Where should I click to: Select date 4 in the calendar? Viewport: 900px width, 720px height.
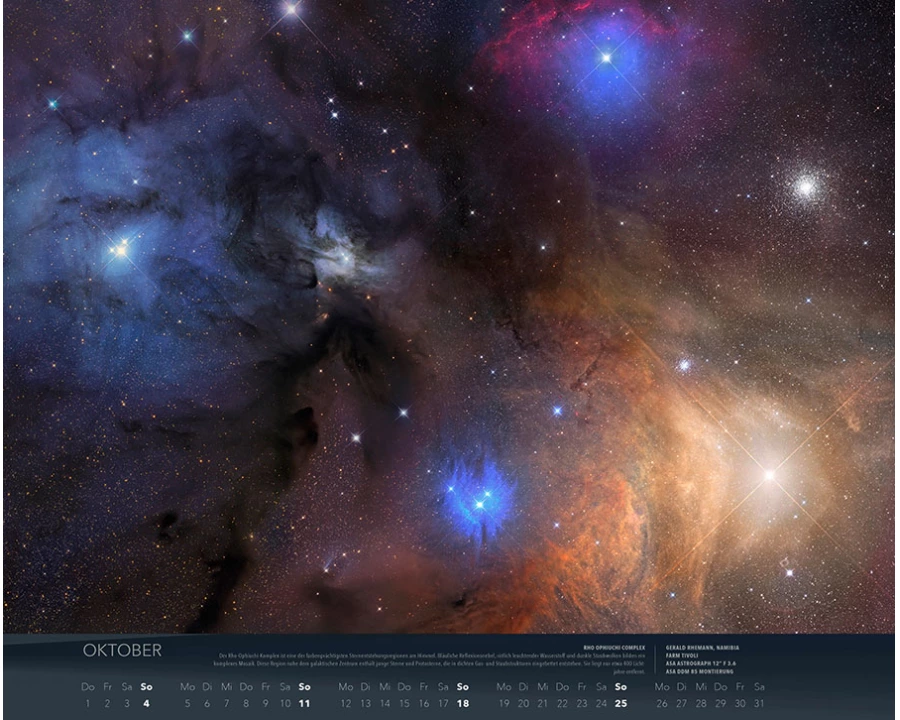click(x=146, y=703)
